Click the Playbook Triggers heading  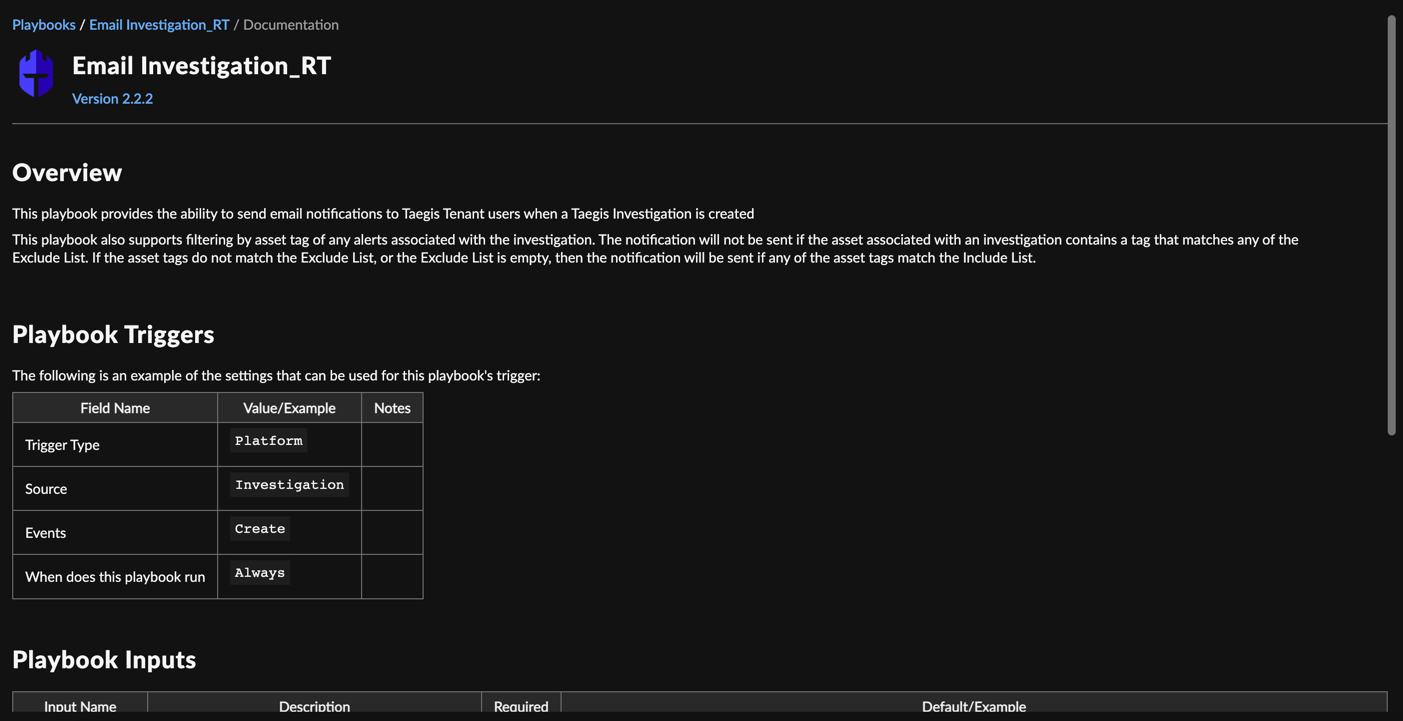pyautogui.click(x=113, y=334)
